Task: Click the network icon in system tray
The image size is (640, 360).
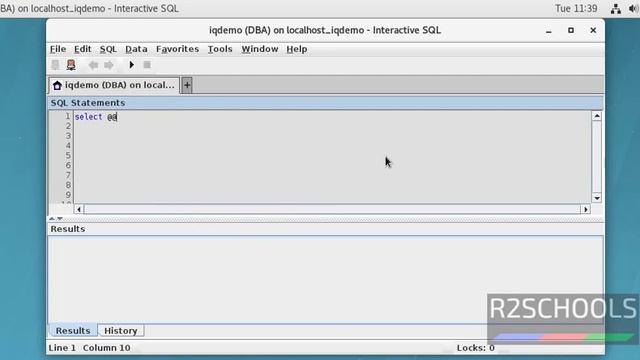Action: pyautogui.click(x=616, y=8)
